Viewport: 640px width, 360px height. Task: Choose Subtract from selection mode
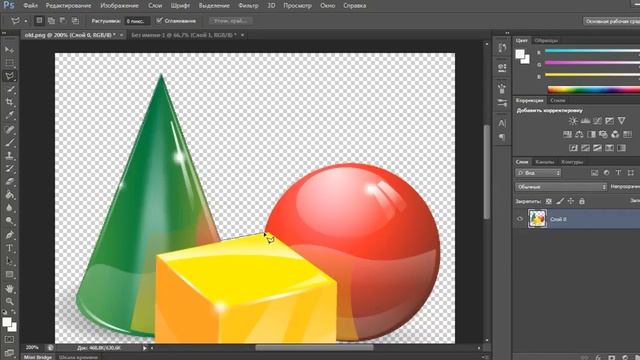point(63,20)
